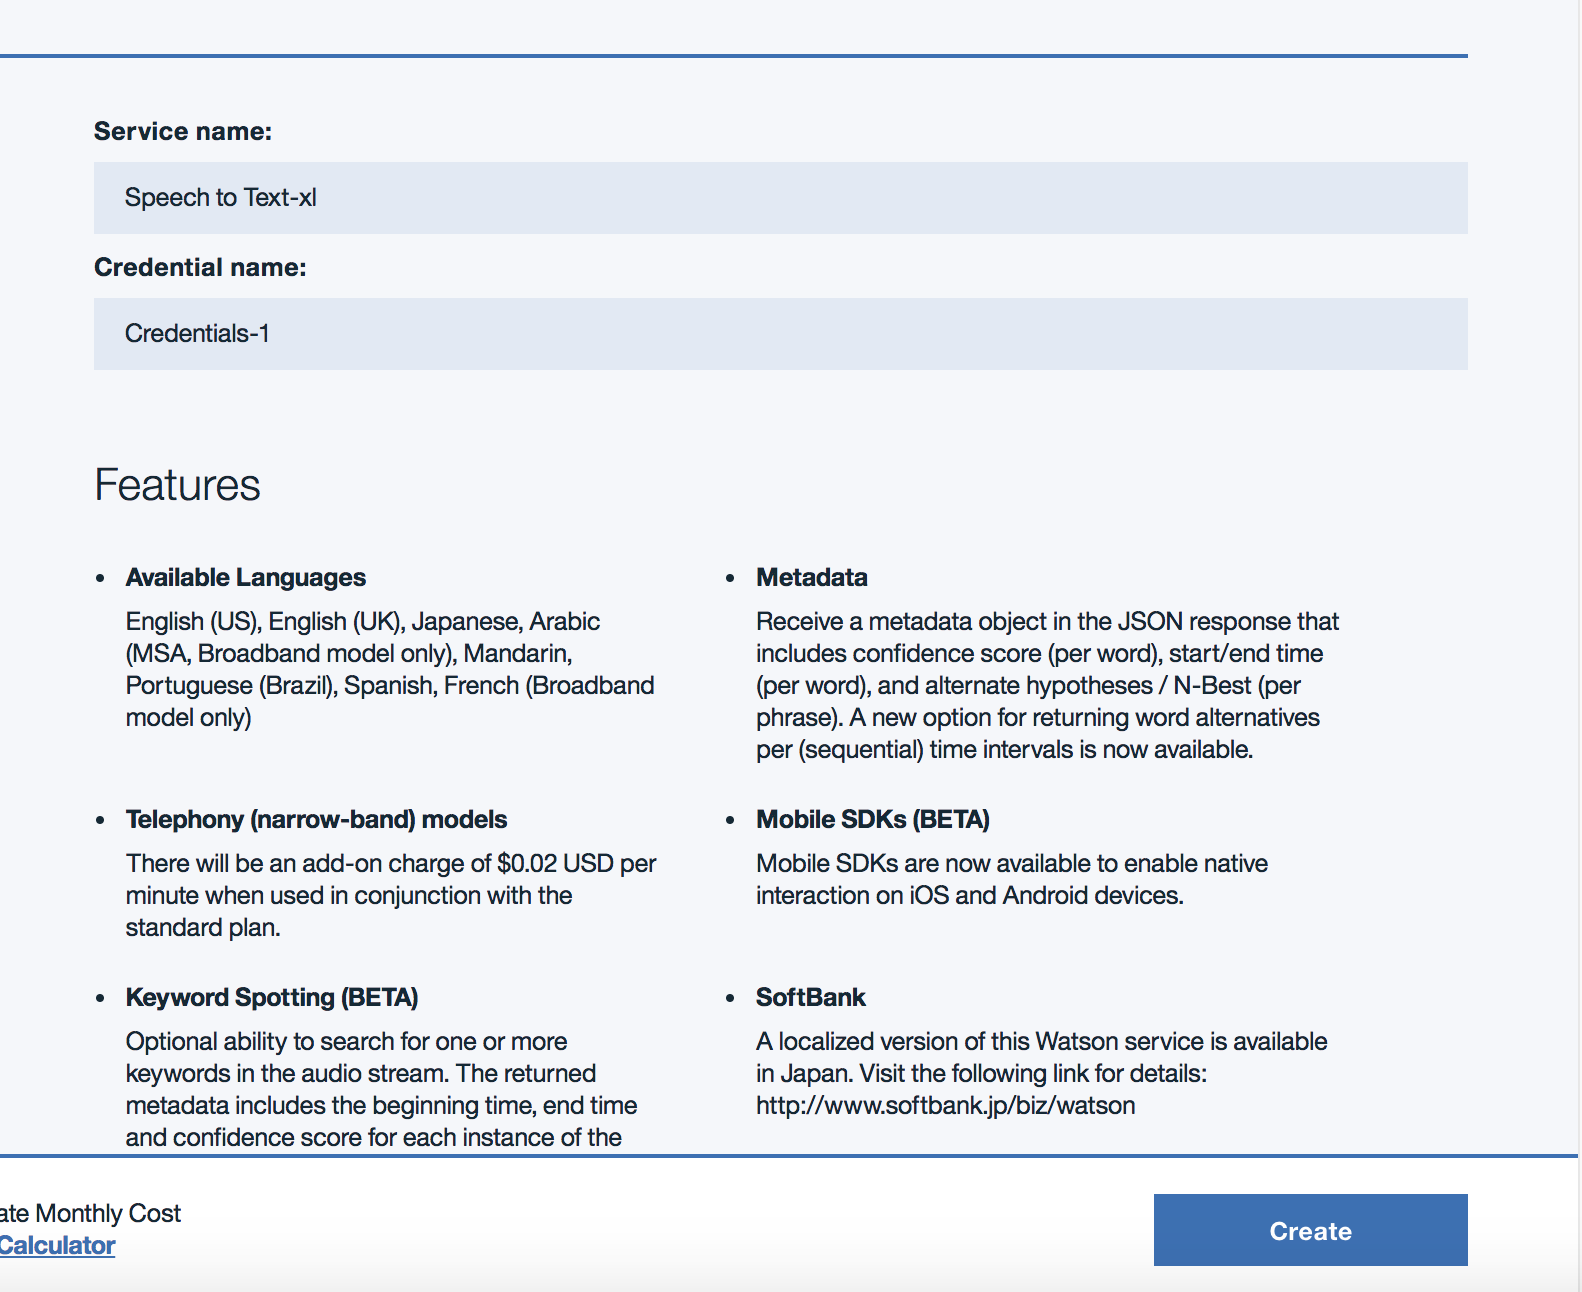The height and width of the screenshot is (1292, 1582).
Task: Click the Metadata feature title
Action: (x=811, y=577)
